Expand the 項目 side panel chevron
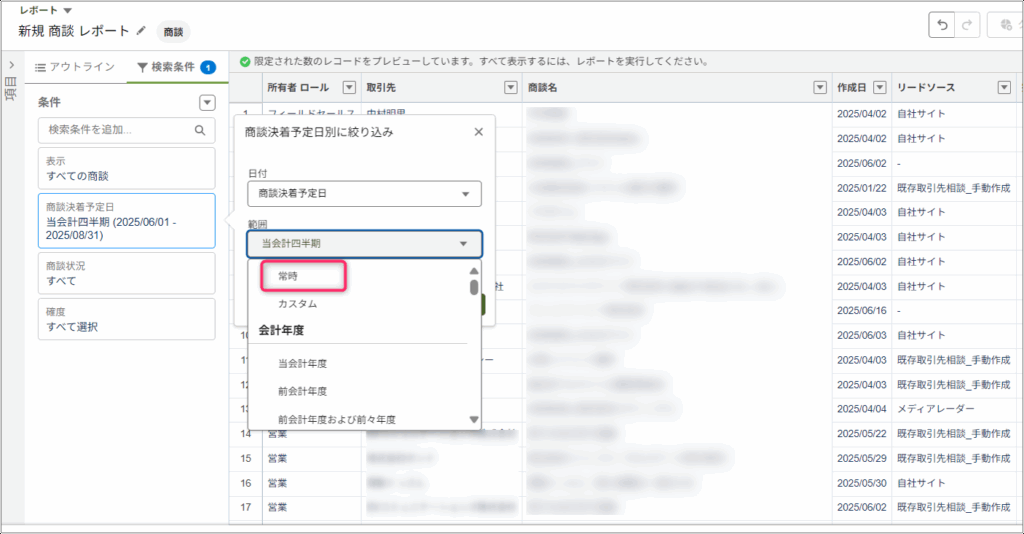This screenshot has height=534, width=1024. [x=10, y=66]
